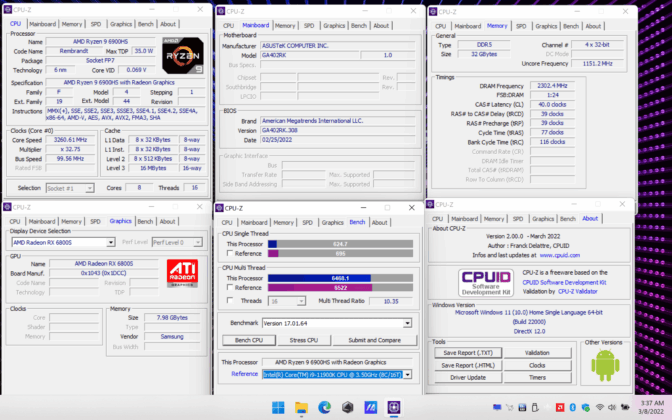Select About tab in Graphics window
Viewport: 672px width, 420px height.
click(x=168, y=222)
